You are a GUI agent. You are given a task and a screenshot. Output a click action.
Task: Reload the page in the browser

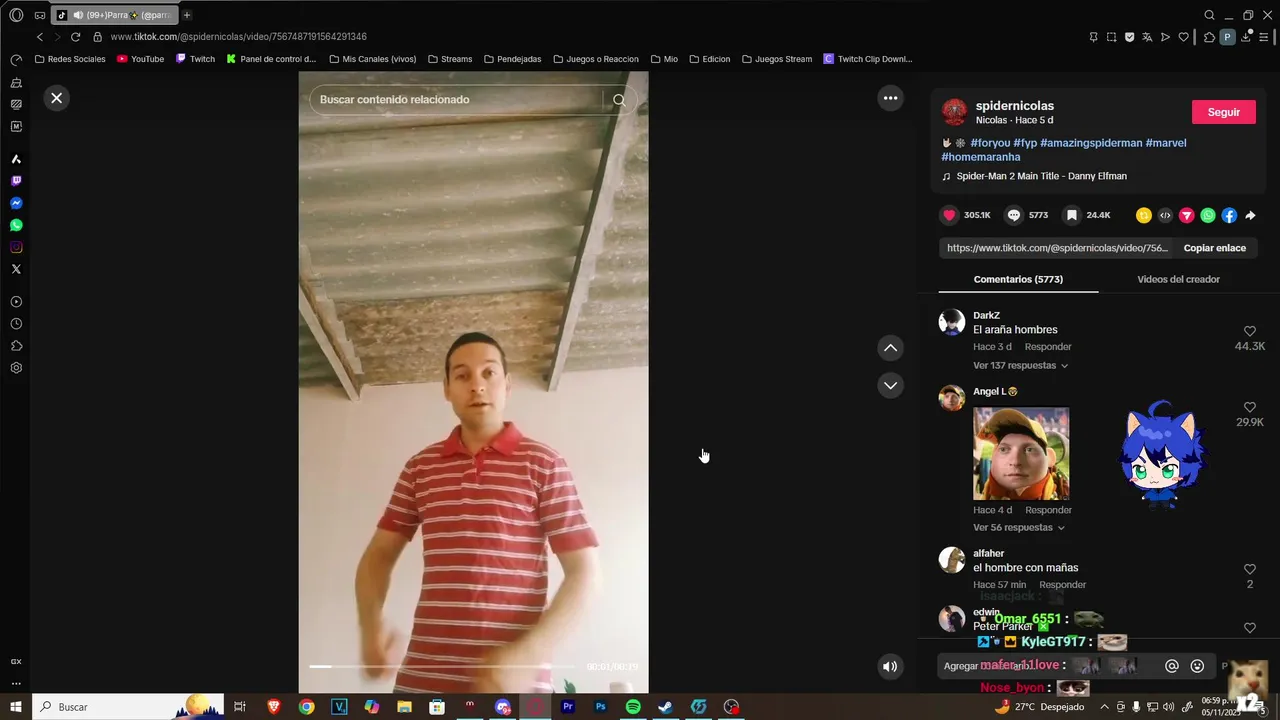75,37
